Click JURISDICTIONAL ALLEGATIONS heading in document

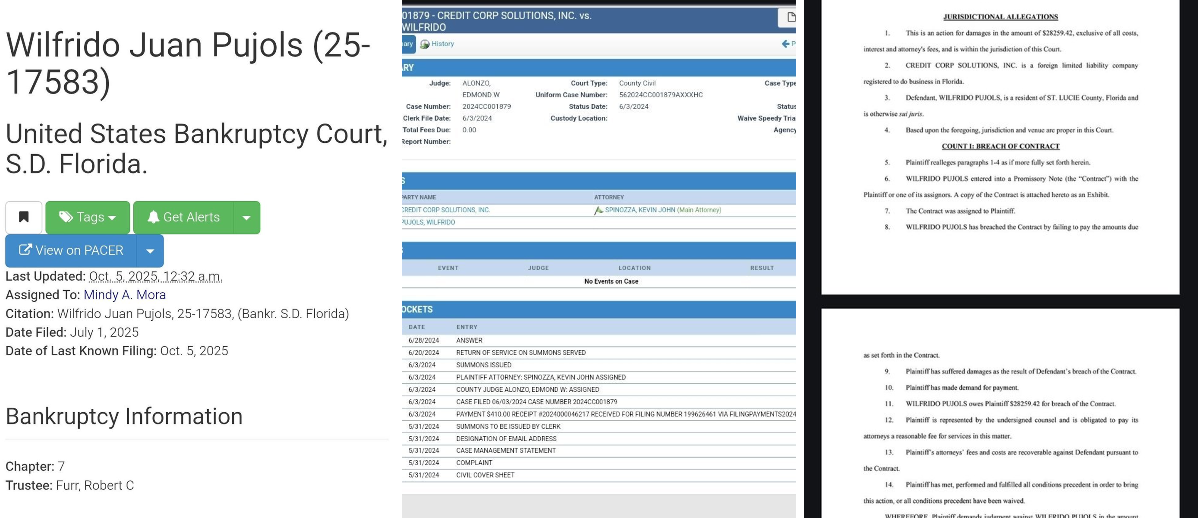click(x=1000, y=17)
